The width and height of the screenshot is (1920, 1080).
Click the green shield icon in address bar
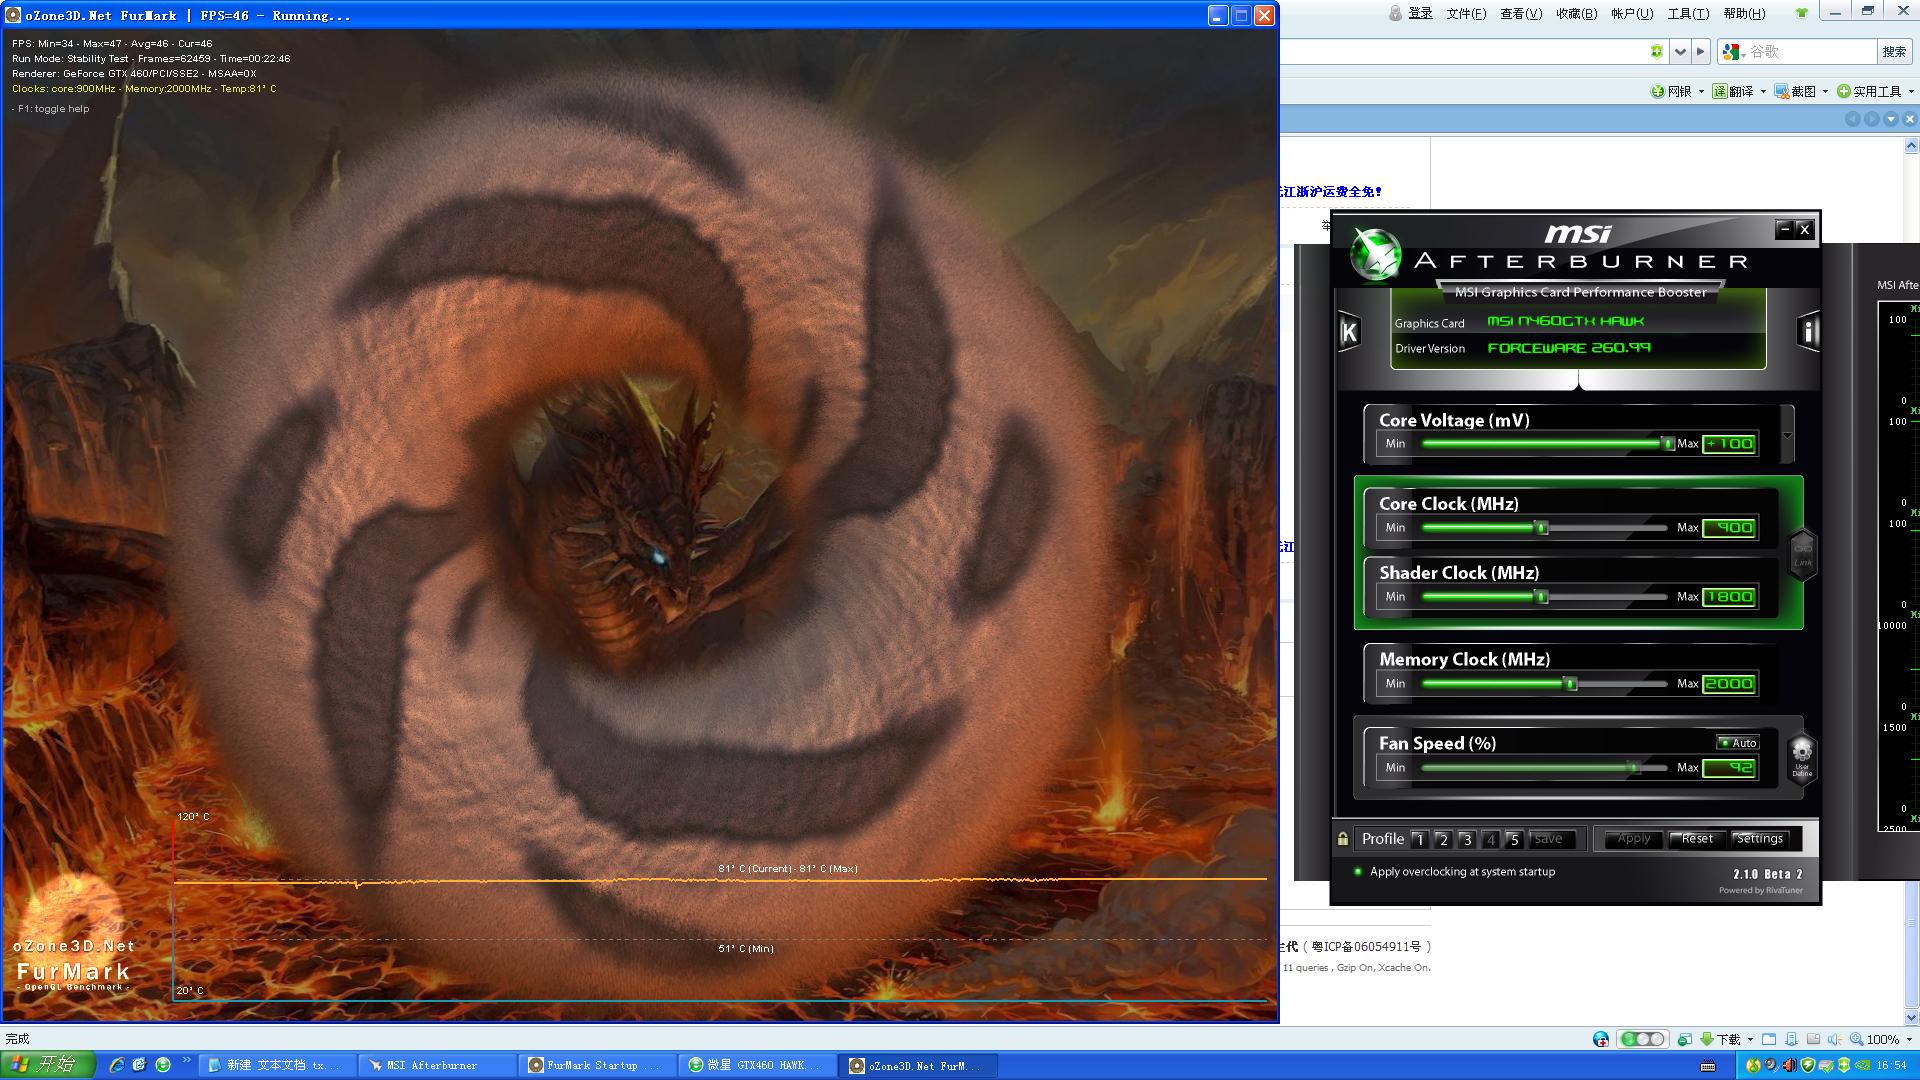coord(1657,52)
